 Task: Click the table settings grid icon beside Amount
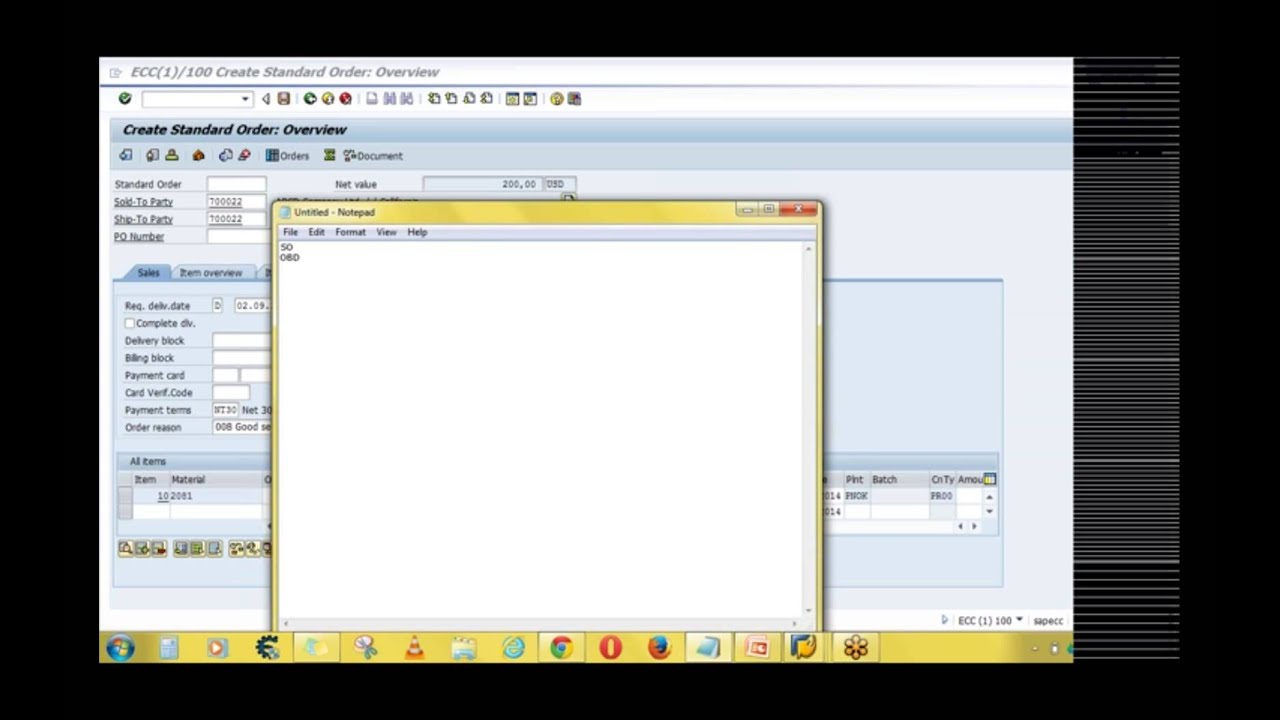[x=990, y=479]
